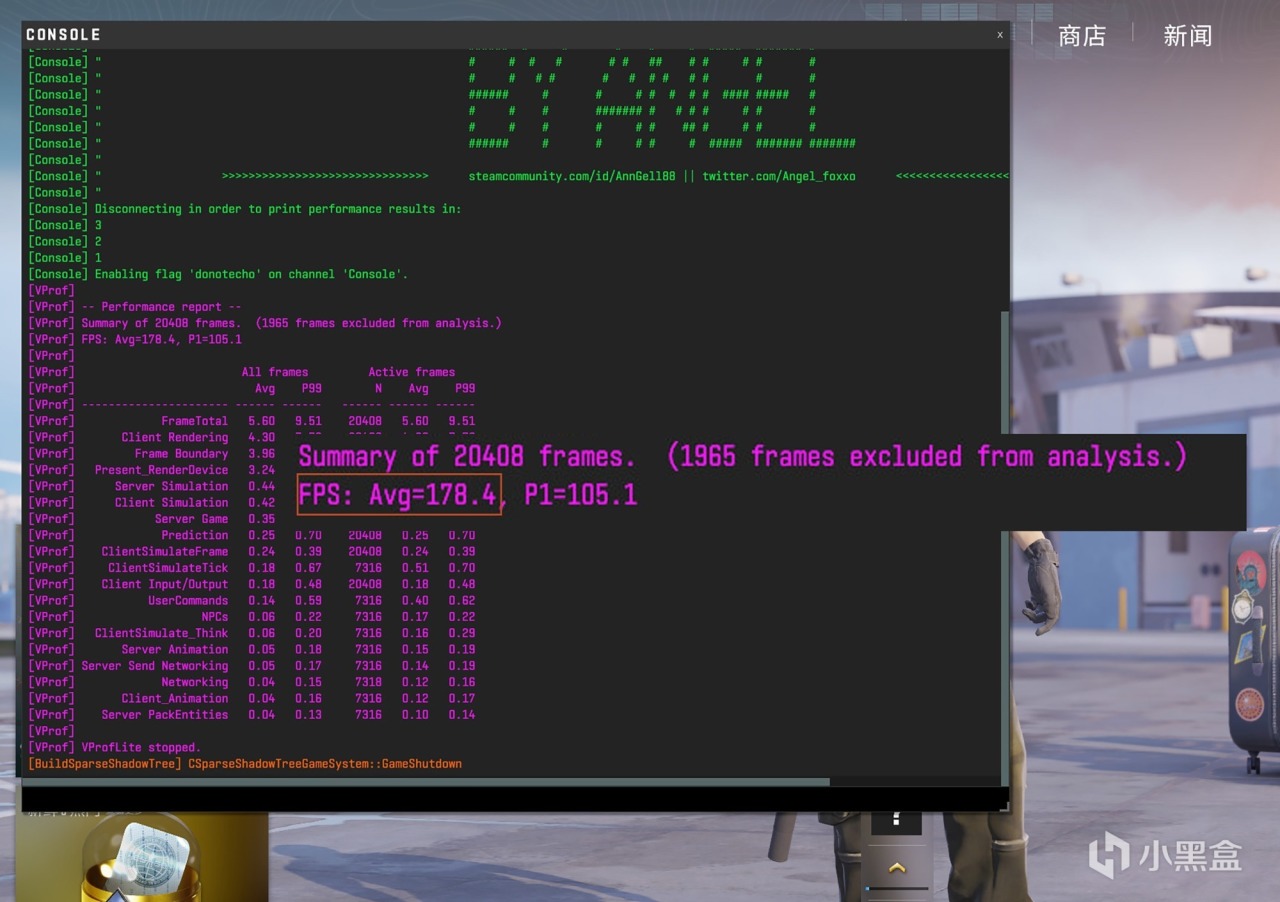The width and height of the screenshot is (1280, 902).
Task: Select the 'FrameTotal' row label
Action: (x=194, y=421)
